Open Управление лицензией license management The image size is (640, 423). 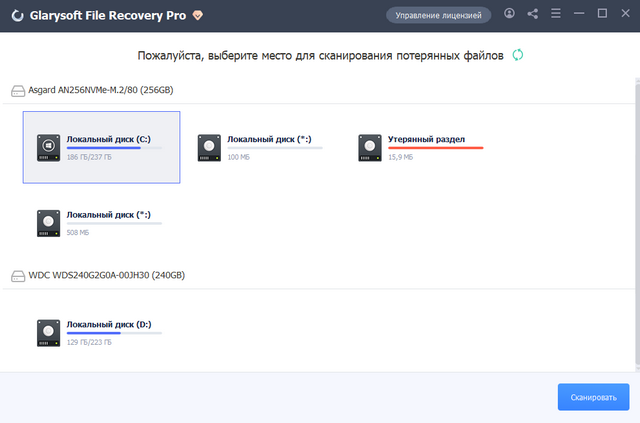pos(439,15)
